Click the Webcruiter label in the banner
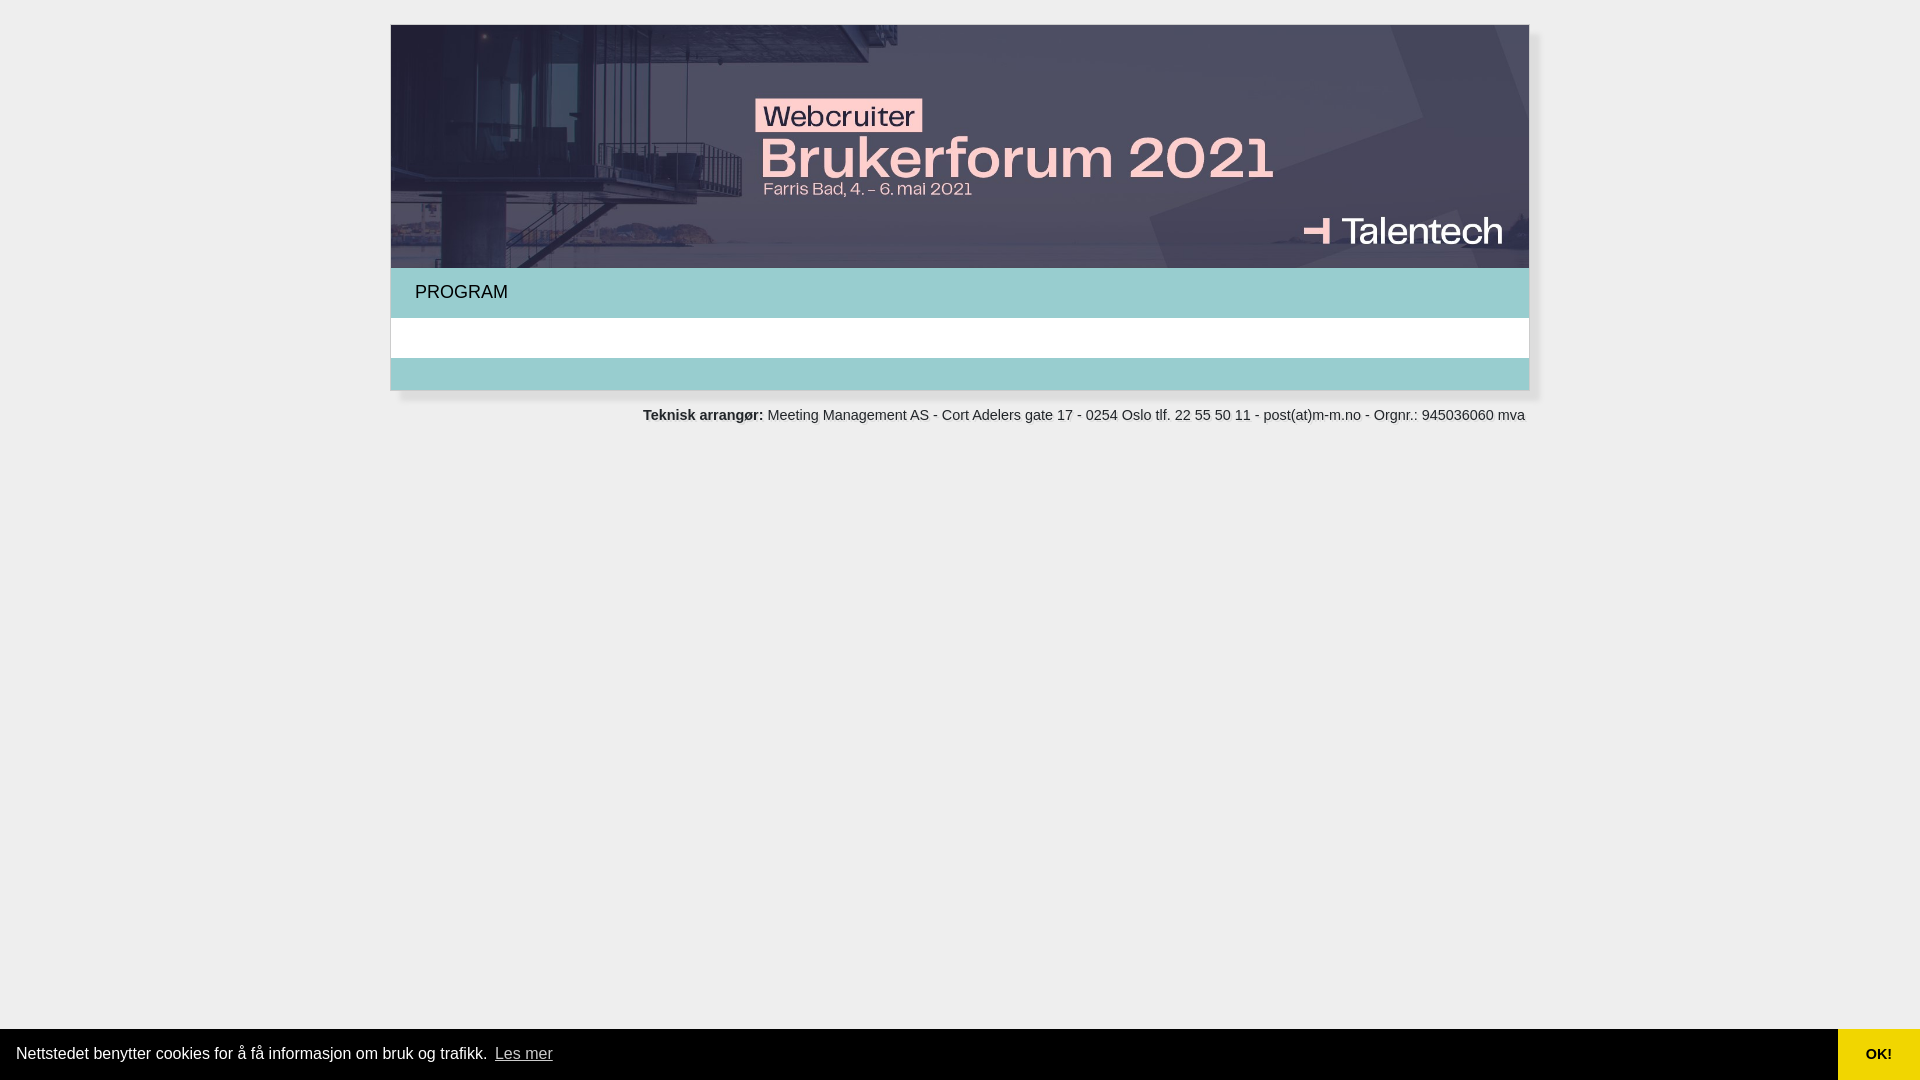1920x1080 pixels. (839, 116)
